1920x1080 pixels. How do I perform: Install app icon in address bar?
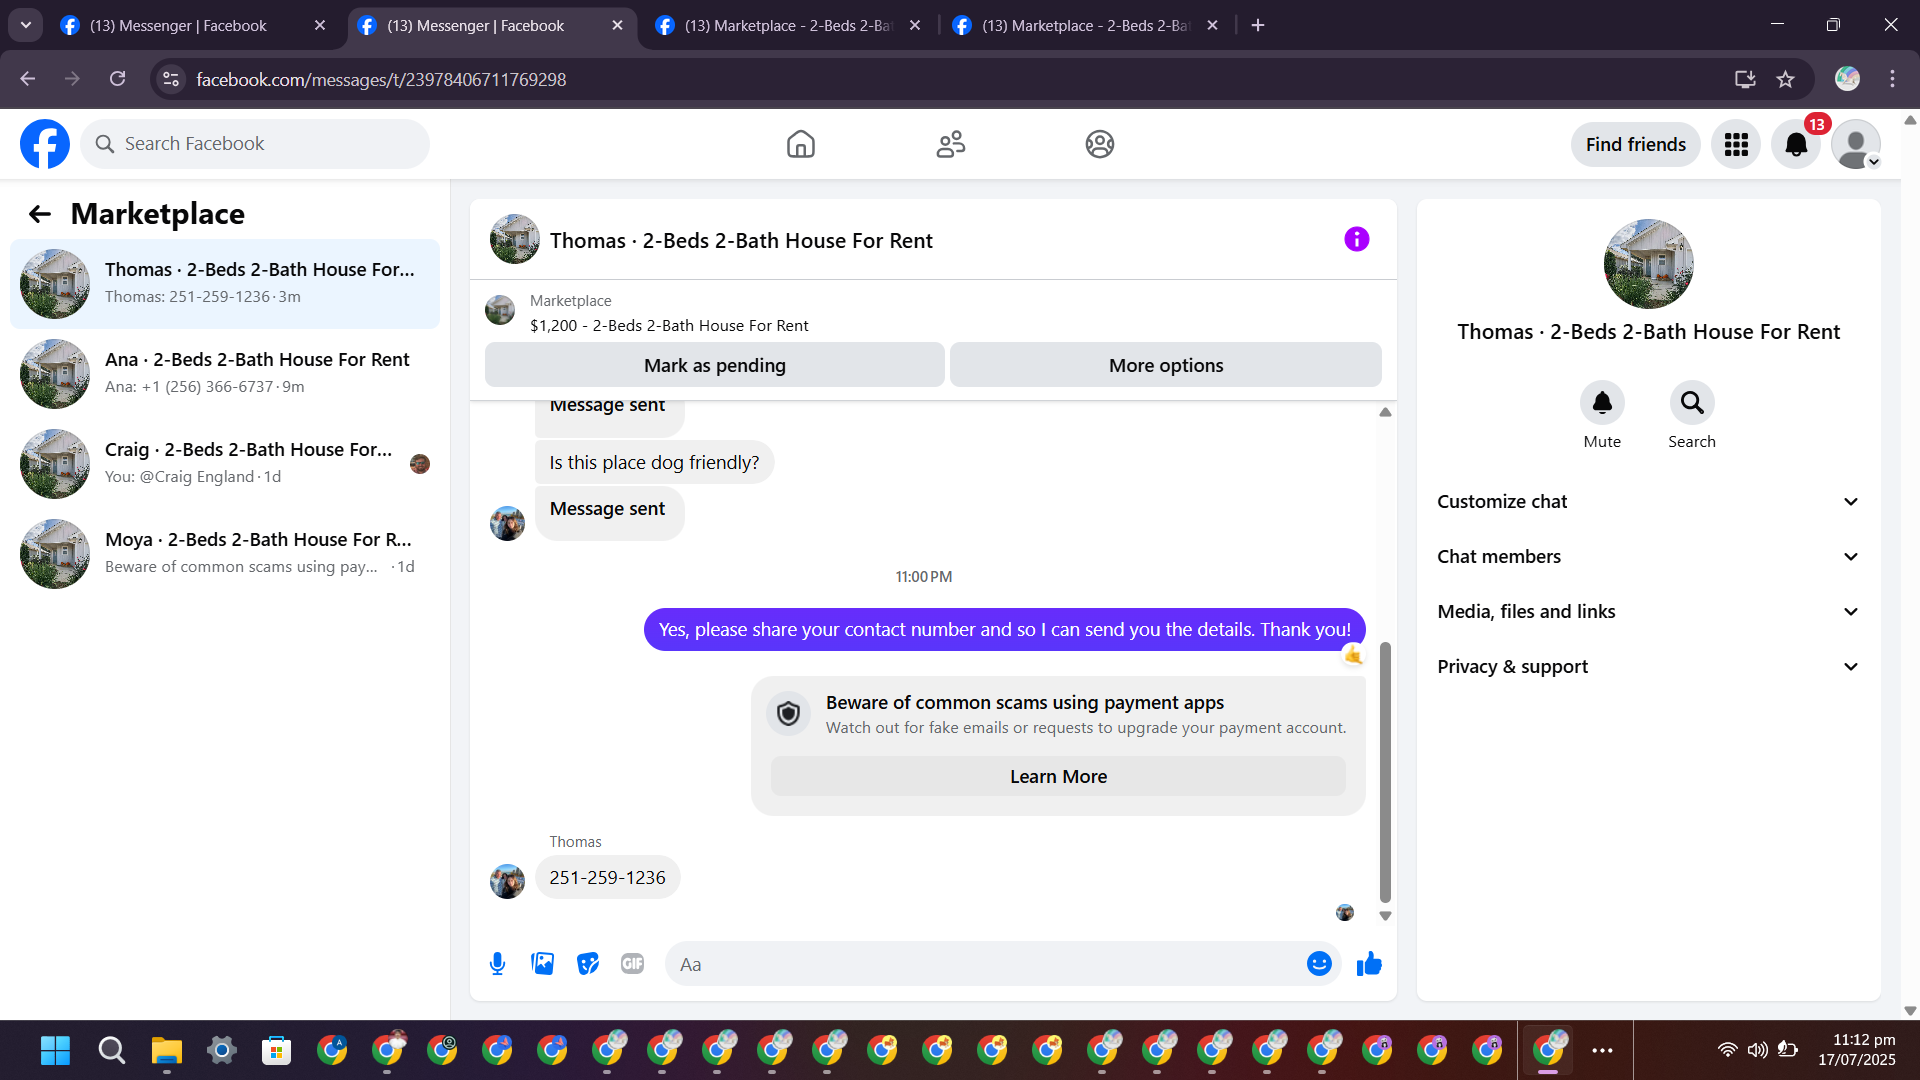click(x=1745, y=79)
